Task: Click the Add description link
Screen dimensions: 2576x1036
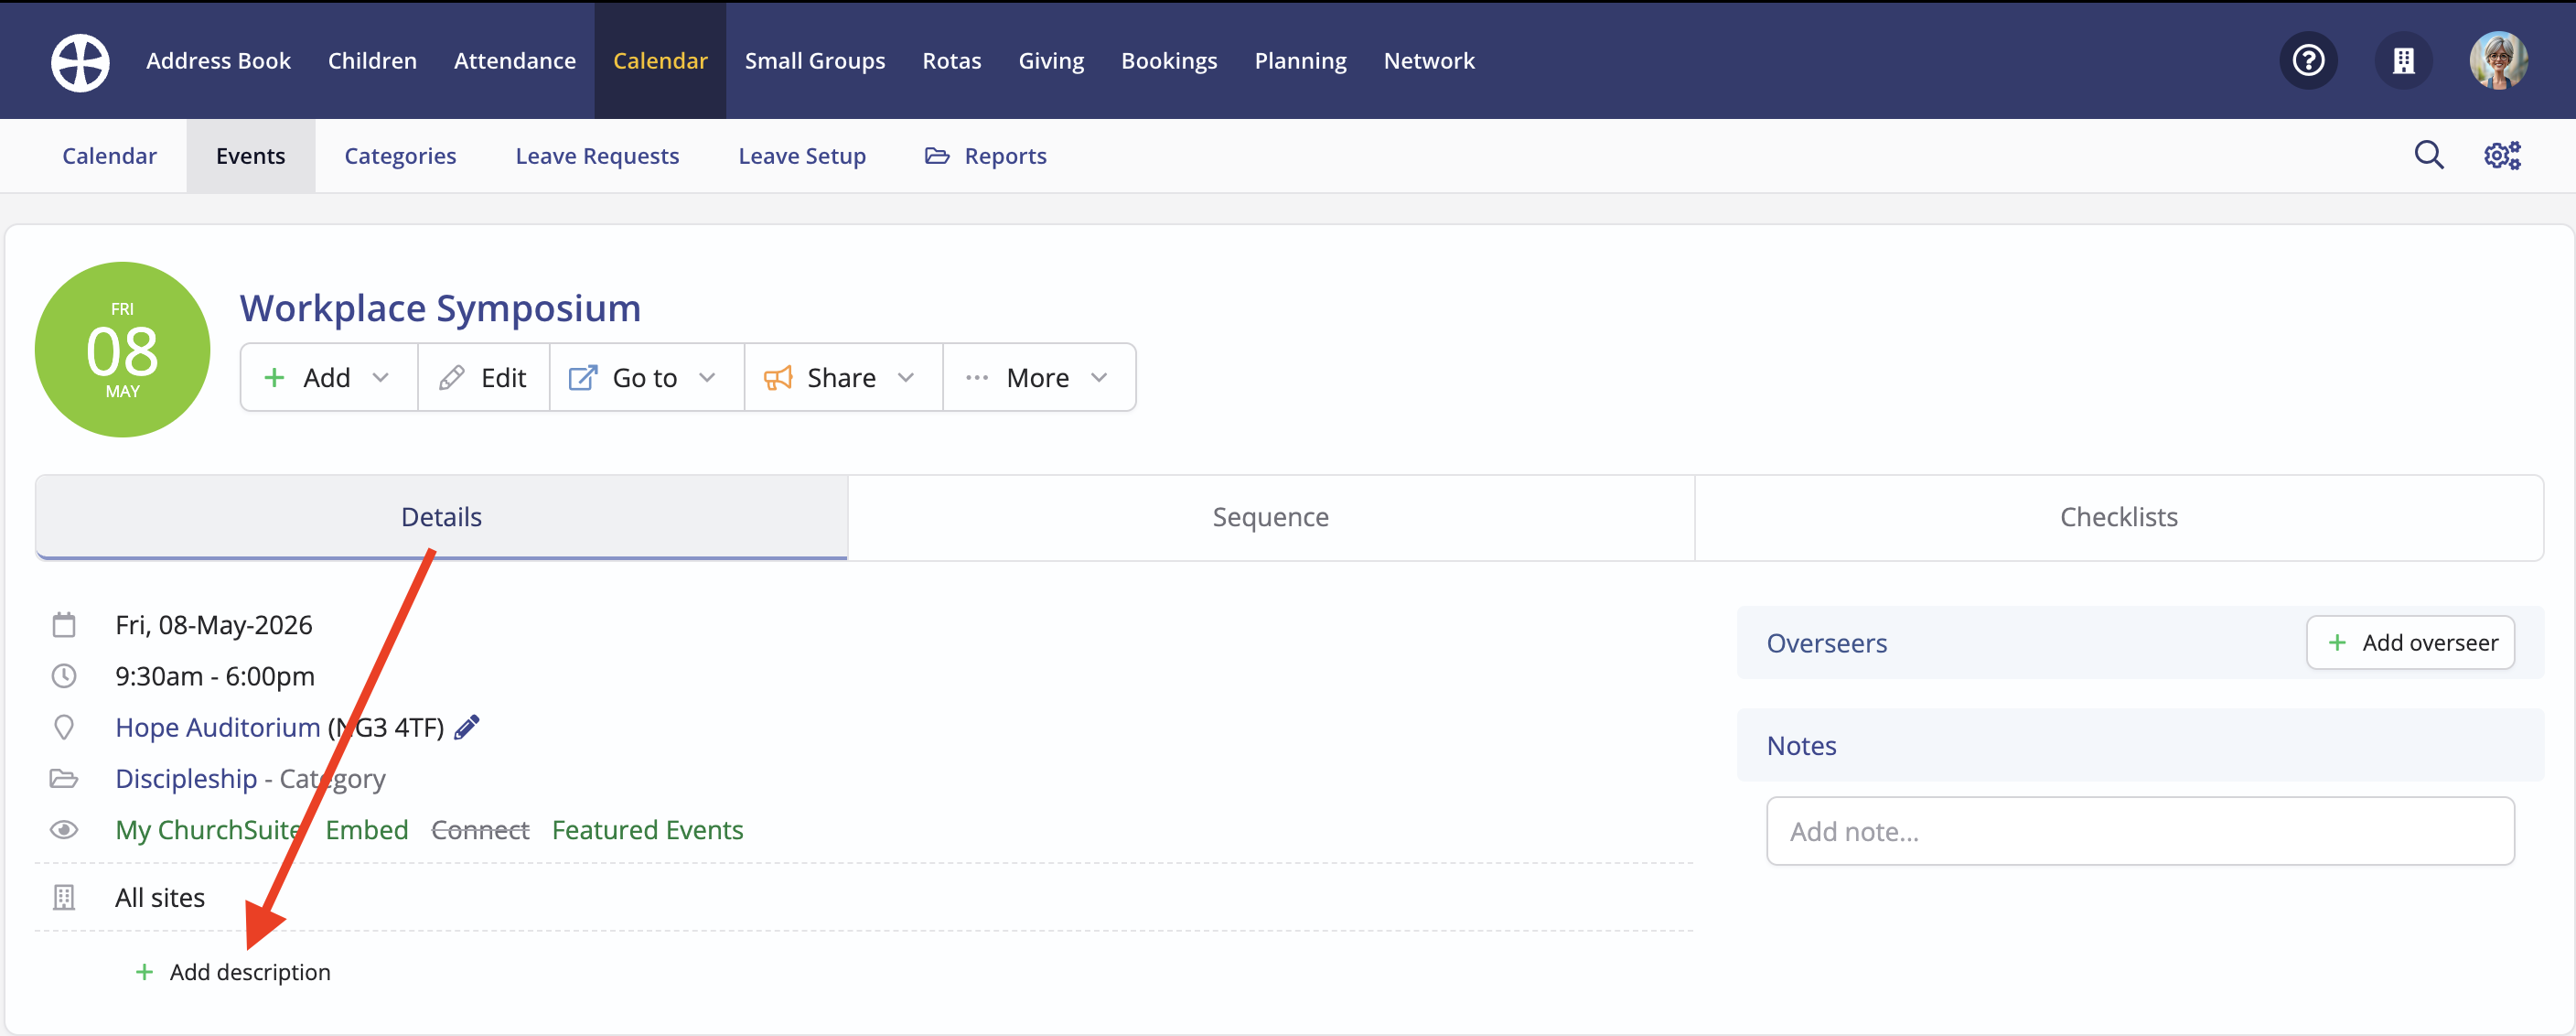Action: (x=232, y=972)
